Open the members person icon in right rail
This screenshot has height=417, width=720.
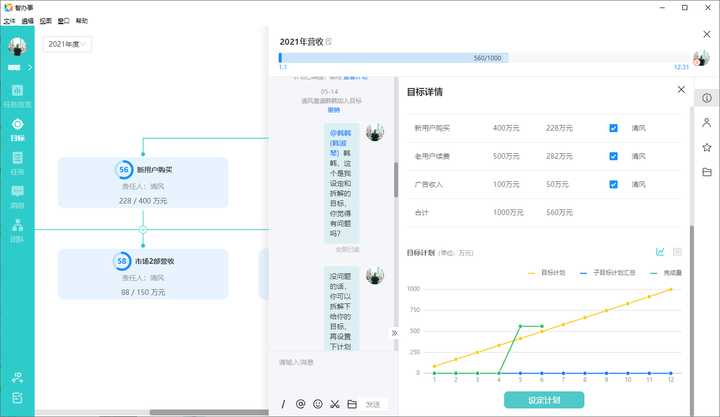pos(707,123)
